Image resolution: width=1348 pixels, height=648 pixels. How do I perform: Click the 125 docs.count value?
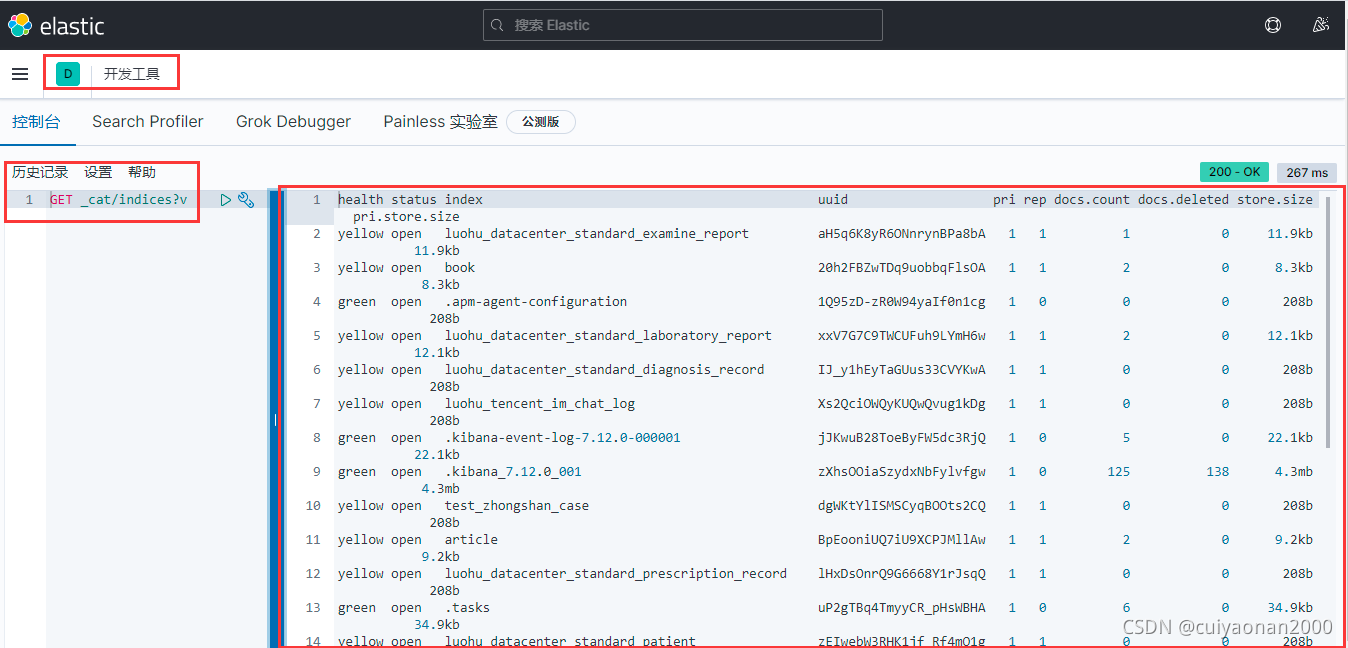pos(1119,472)
